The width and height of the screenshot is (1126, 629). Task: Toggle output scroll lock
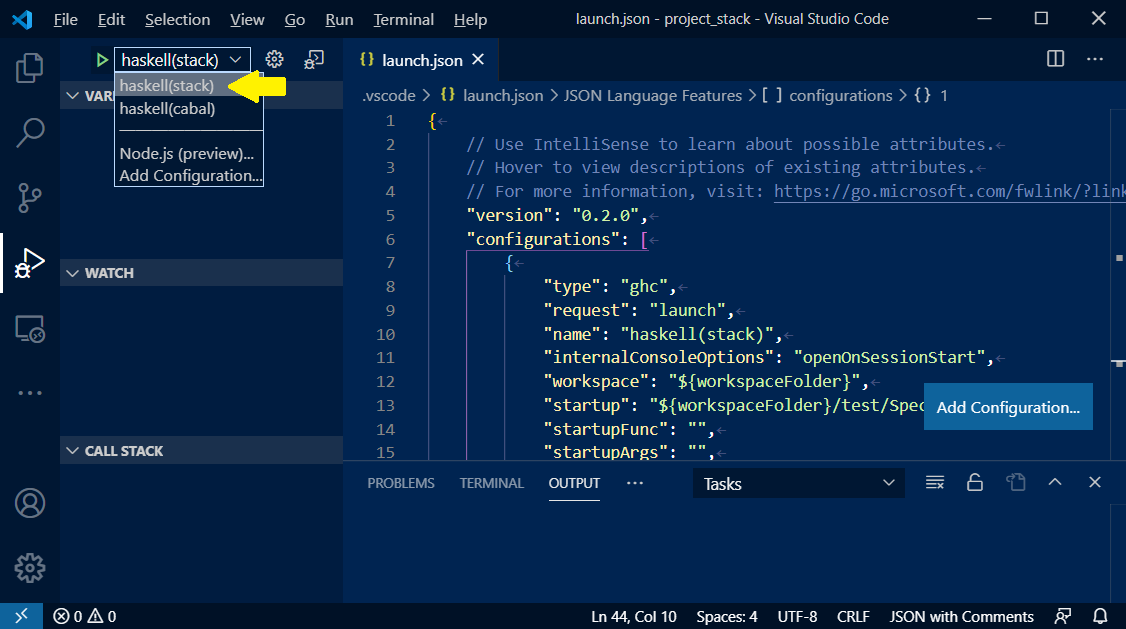(974, 483)
